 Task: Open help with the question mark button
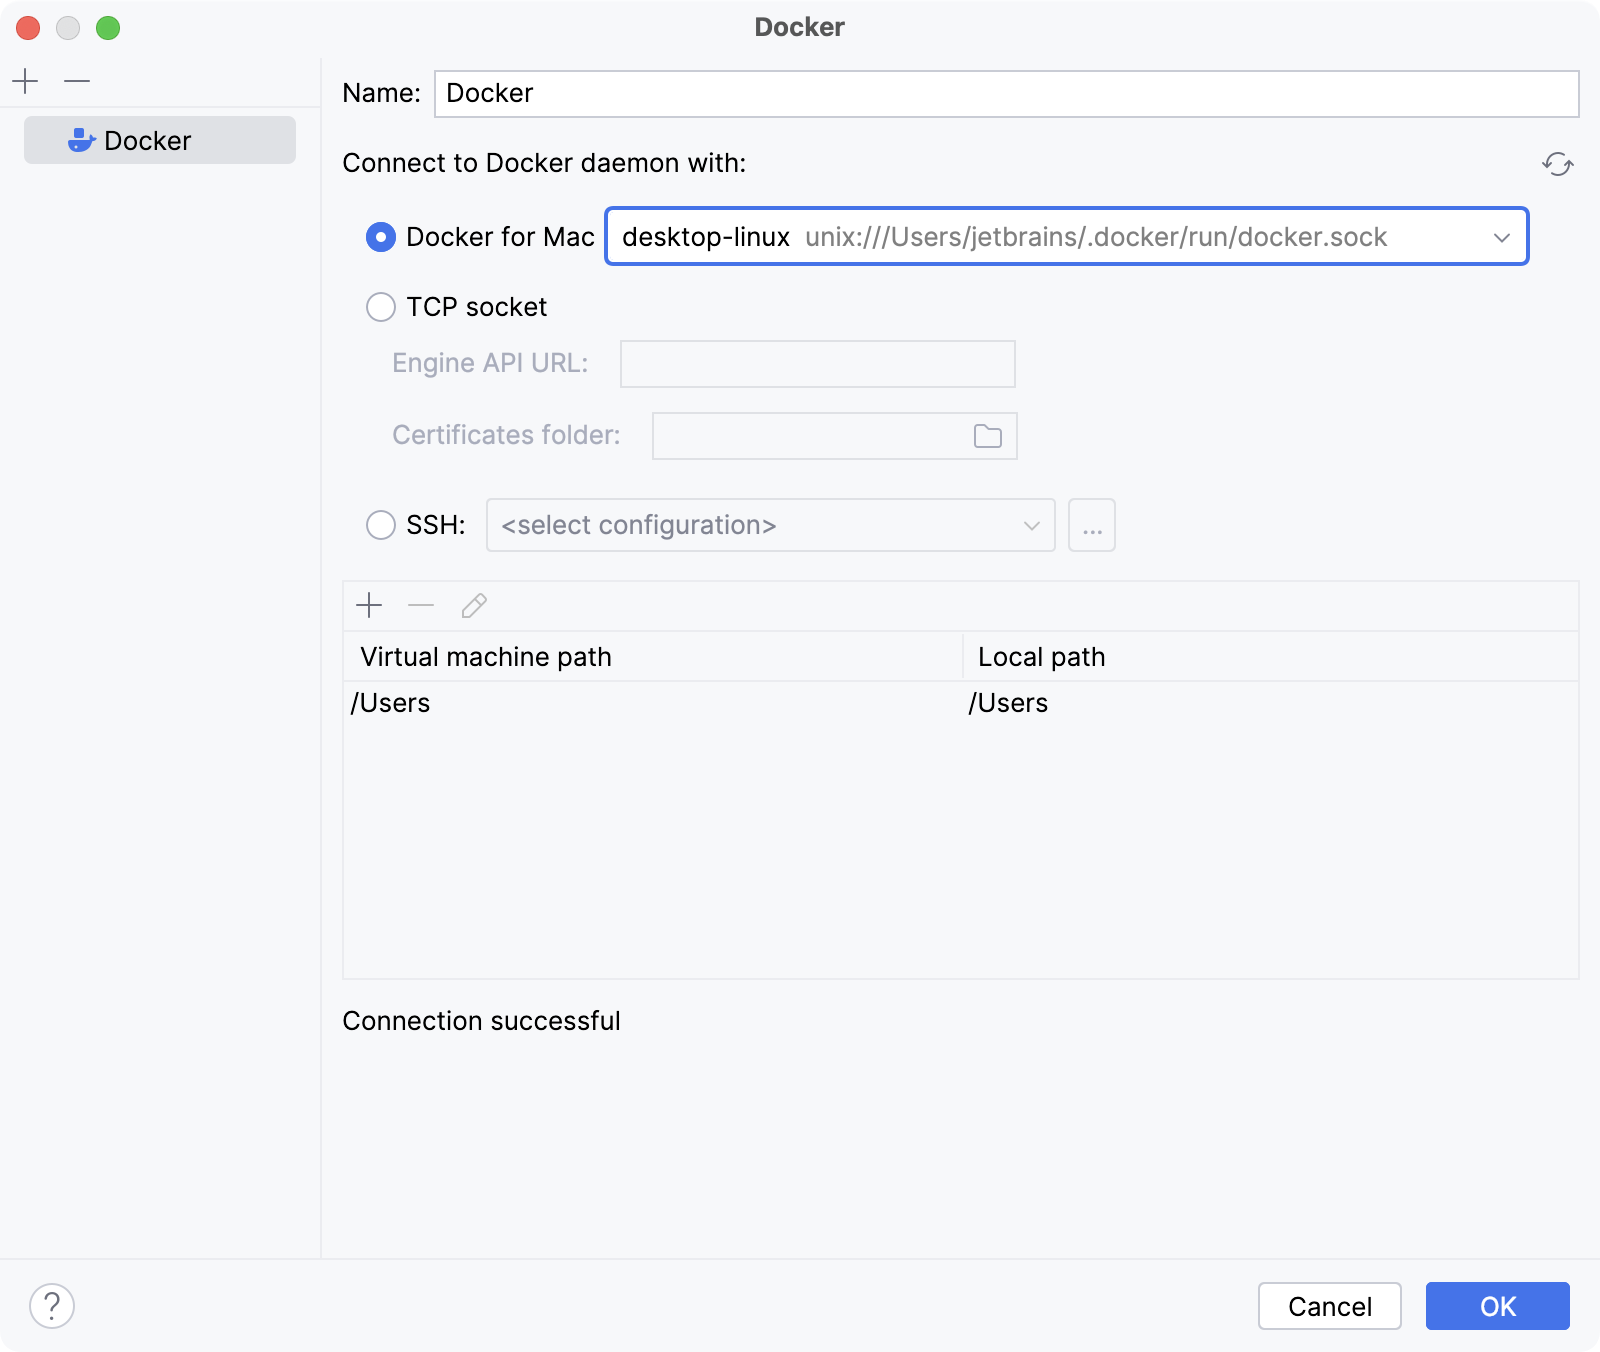tap(52, 1306)
